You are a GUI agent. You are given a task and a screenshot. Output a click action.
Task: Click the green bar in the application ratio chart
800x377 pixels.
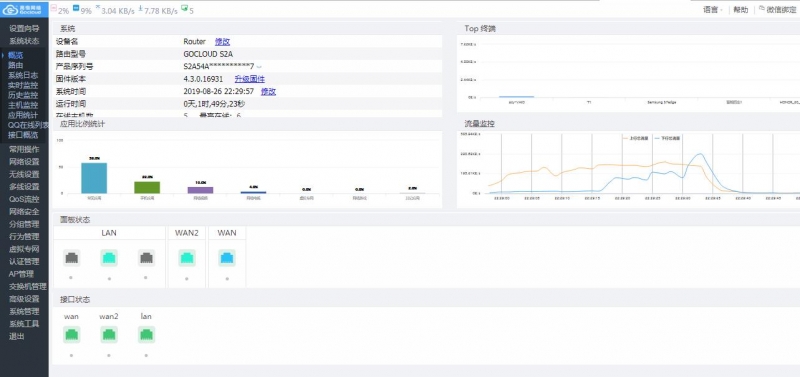pyautogui.click(x=147, y=187)
